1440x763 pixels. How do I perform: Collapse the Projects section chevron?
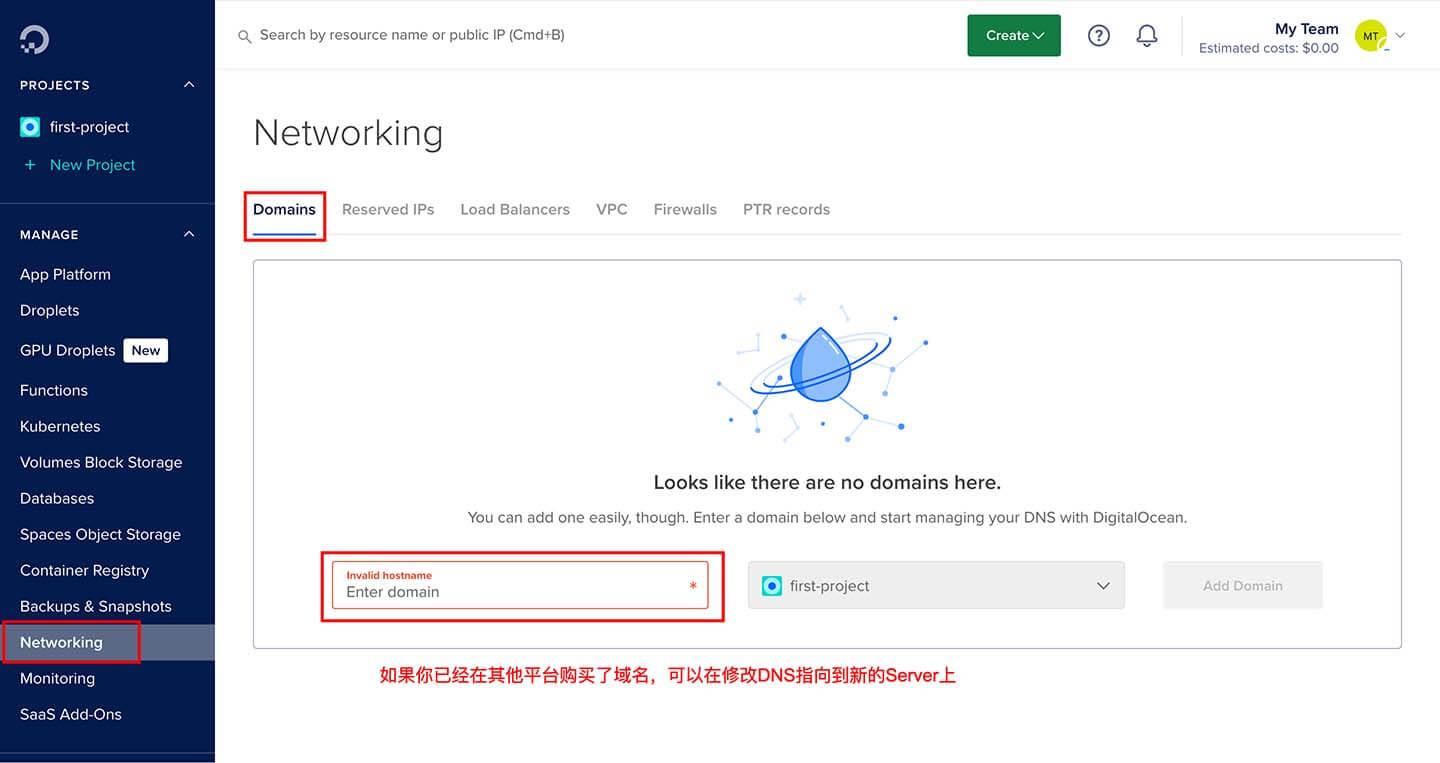189,85
